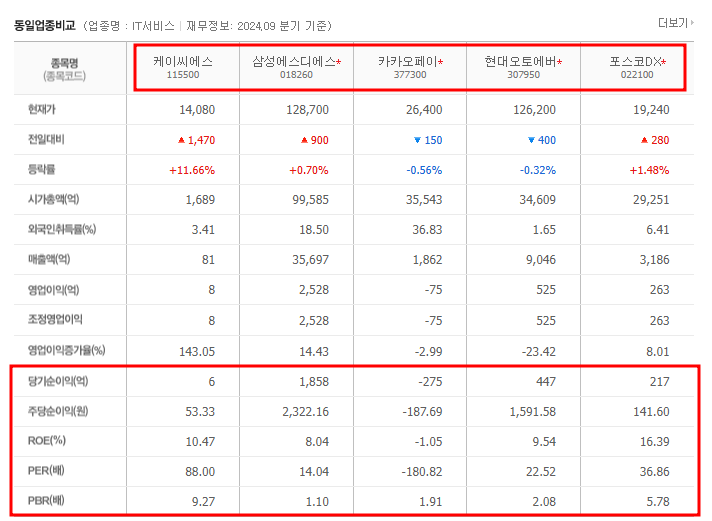Select the -0.56% fluctuation rate
Image resolution: width=712 pixels, height=521 pixels.
424,170
